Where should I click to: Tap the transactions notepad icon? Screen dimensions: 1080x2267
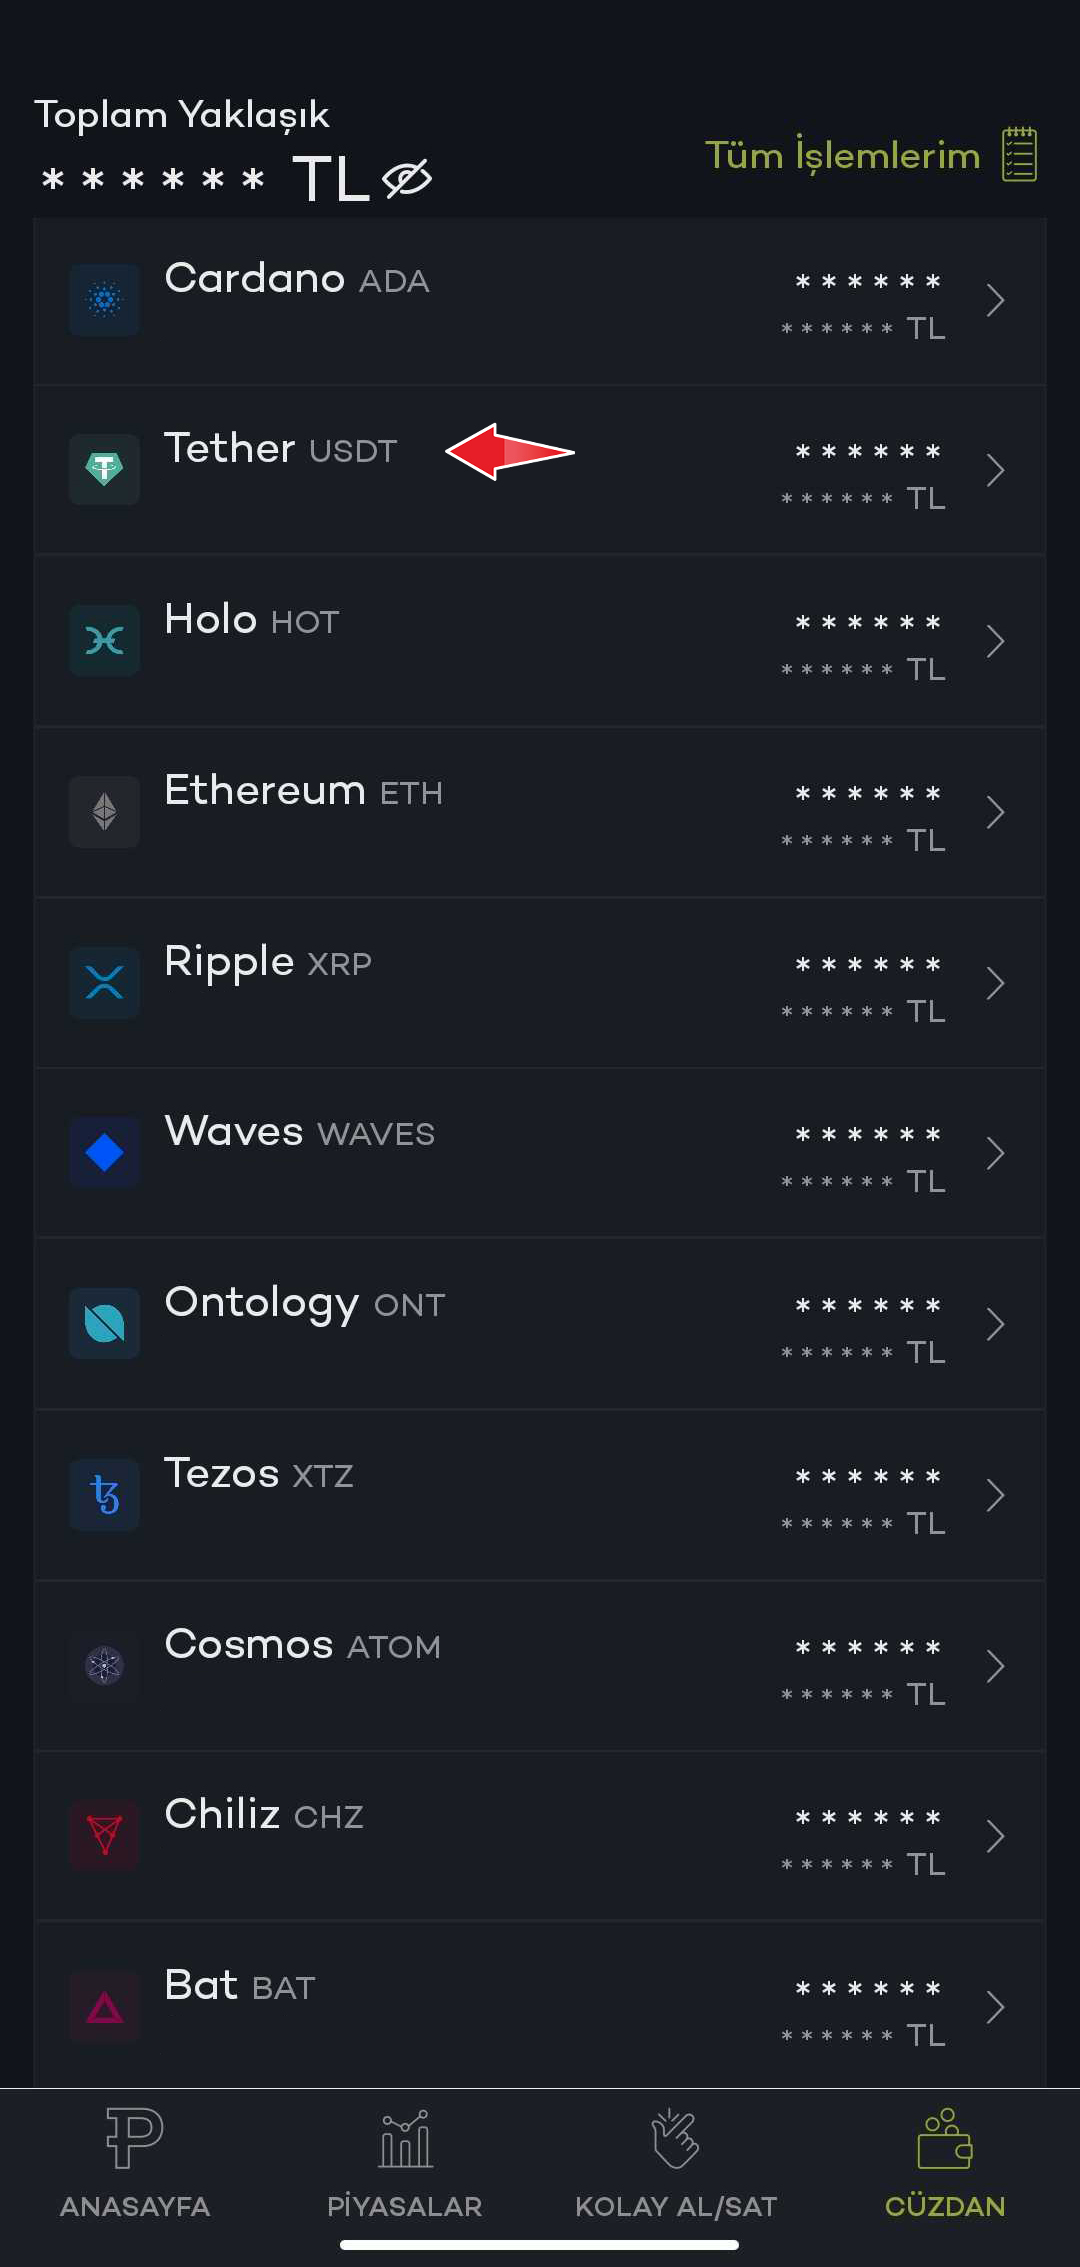pyautogui.click(x=1019, y=155)
